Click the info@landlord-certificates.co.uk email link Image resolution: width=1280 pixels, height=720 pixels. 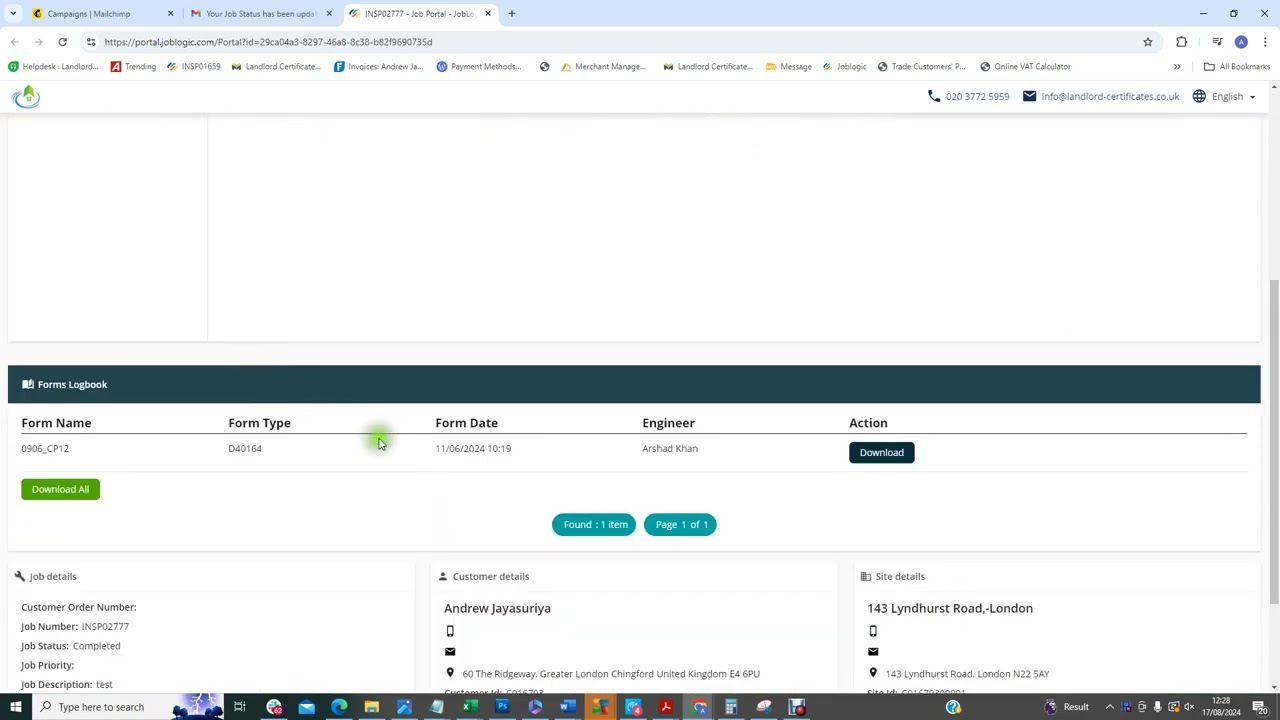[1109, 96]
